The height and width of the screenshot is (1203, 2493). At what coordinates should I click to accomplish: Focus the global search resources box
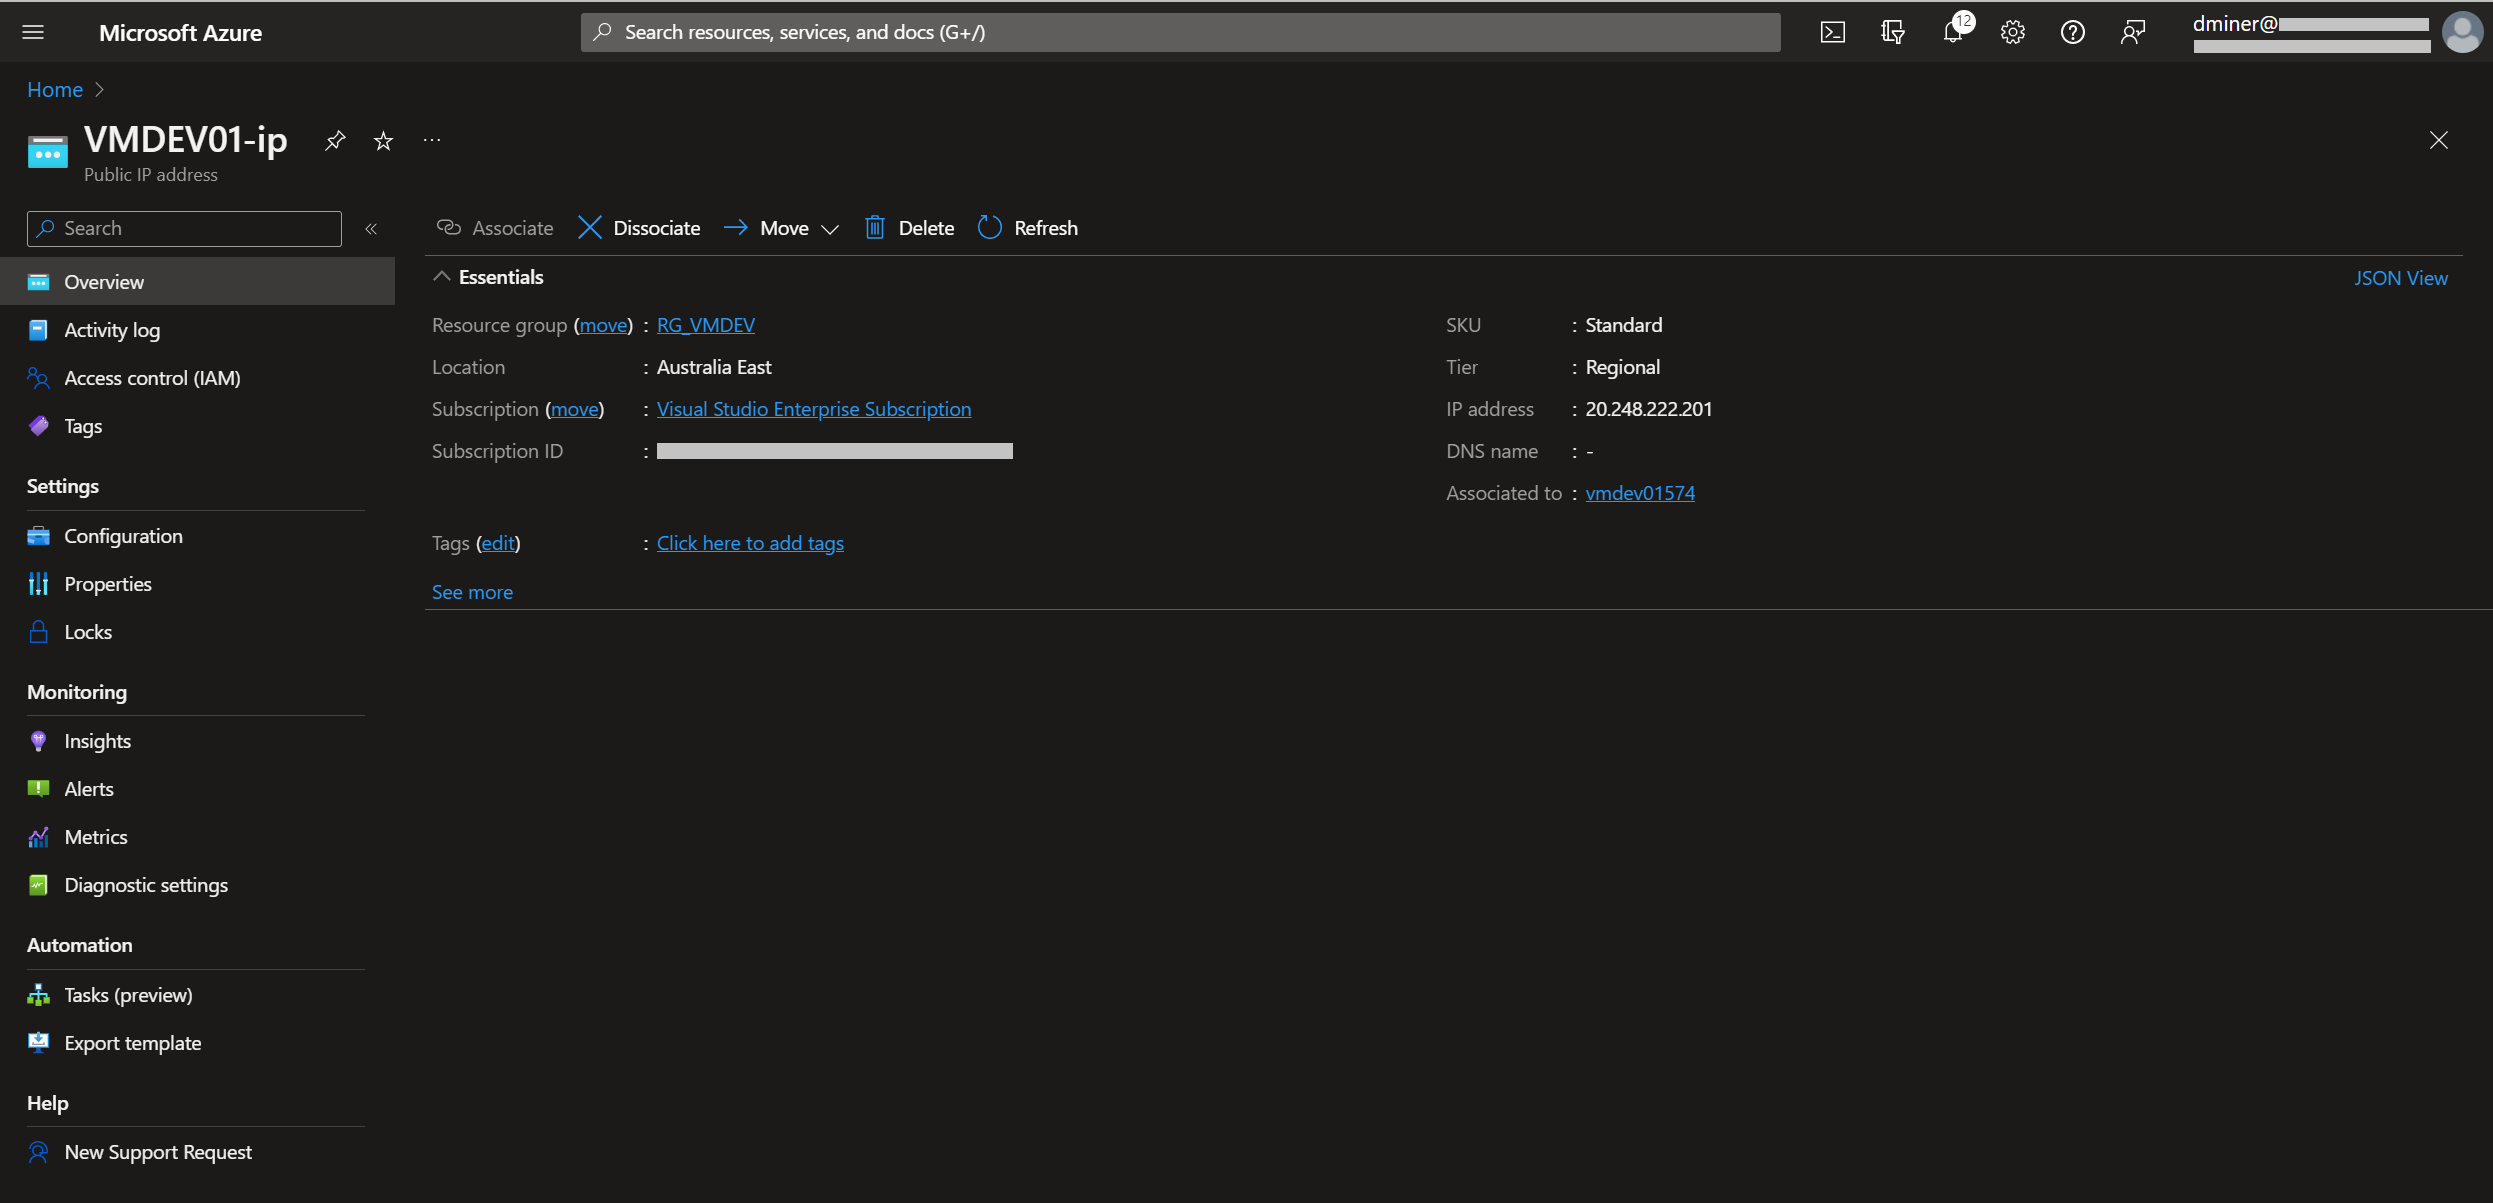click(1180, 32)
